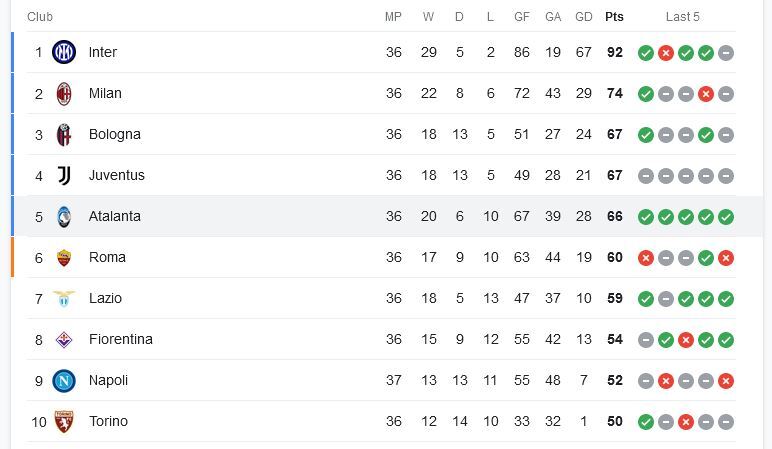Click the Inter club crest icon

64,52
